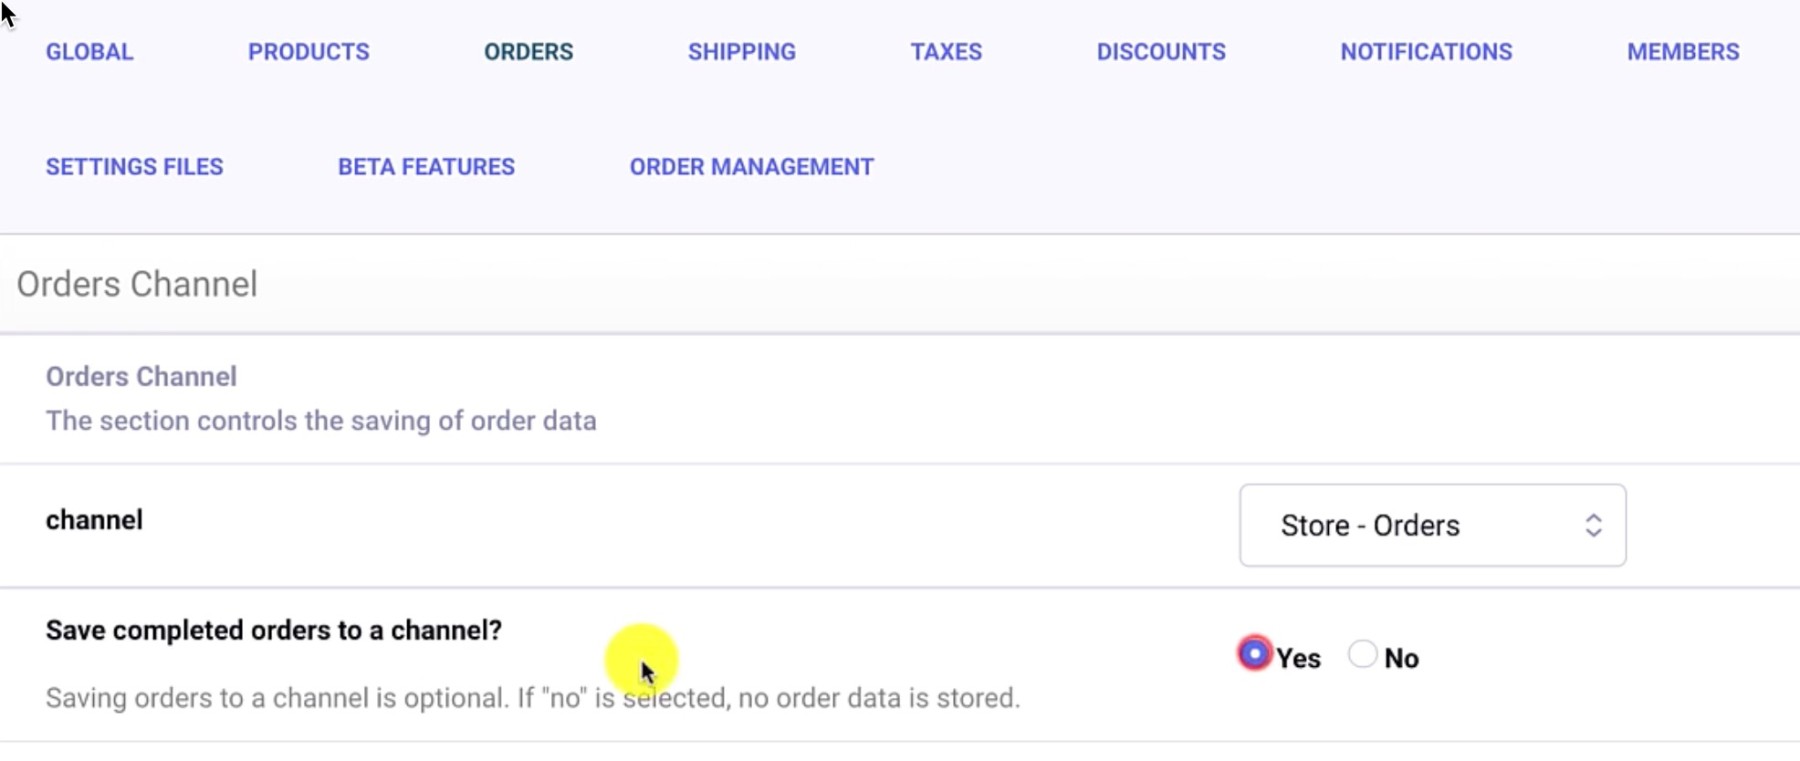Click the Orders Channel section heading

click(140, 376)
